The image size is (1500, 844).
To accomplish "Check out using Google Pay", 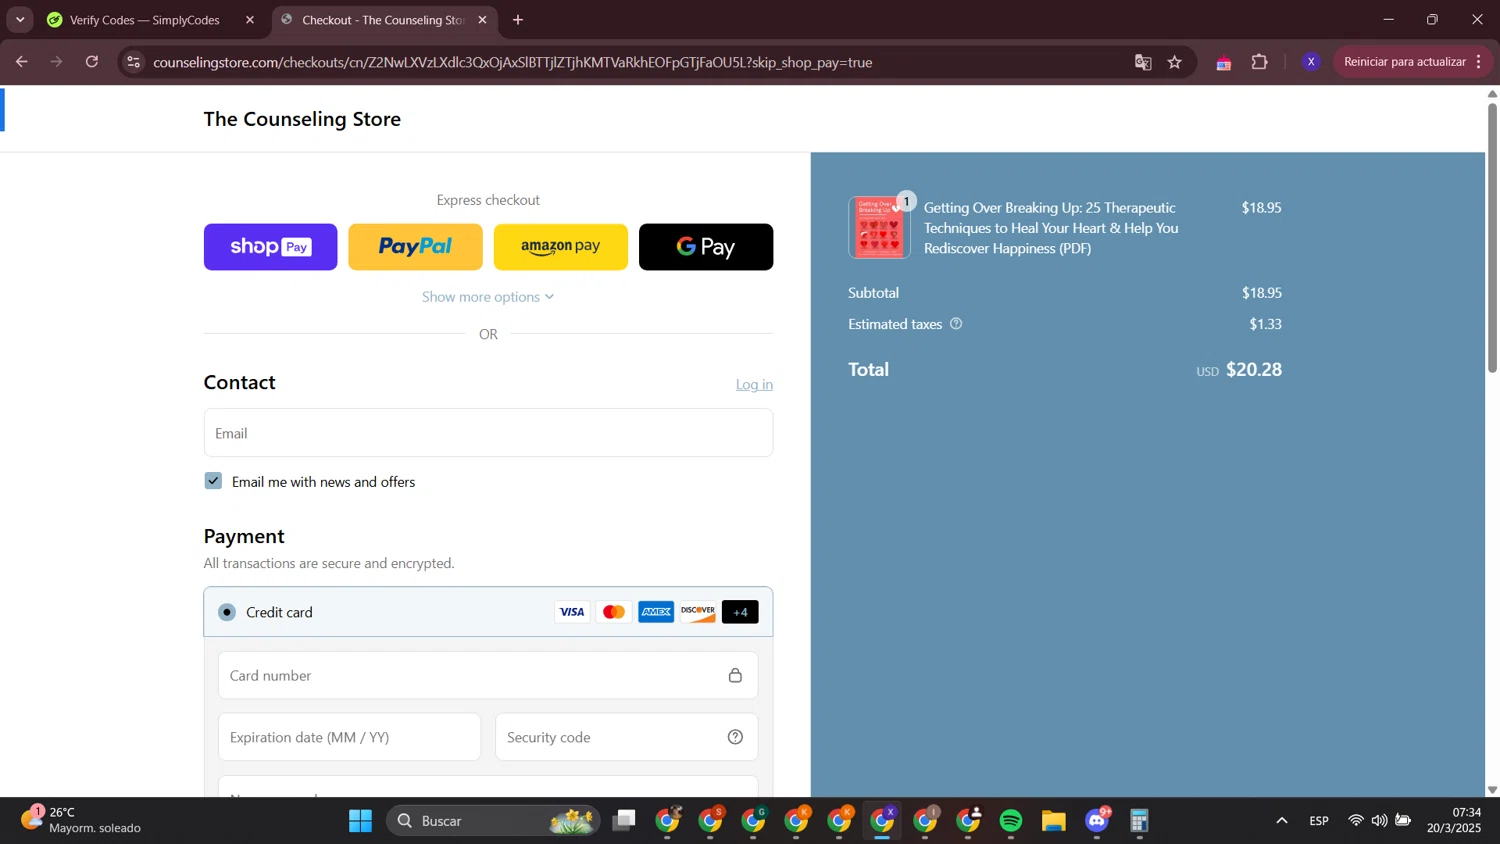I will [x=706, y=247].
